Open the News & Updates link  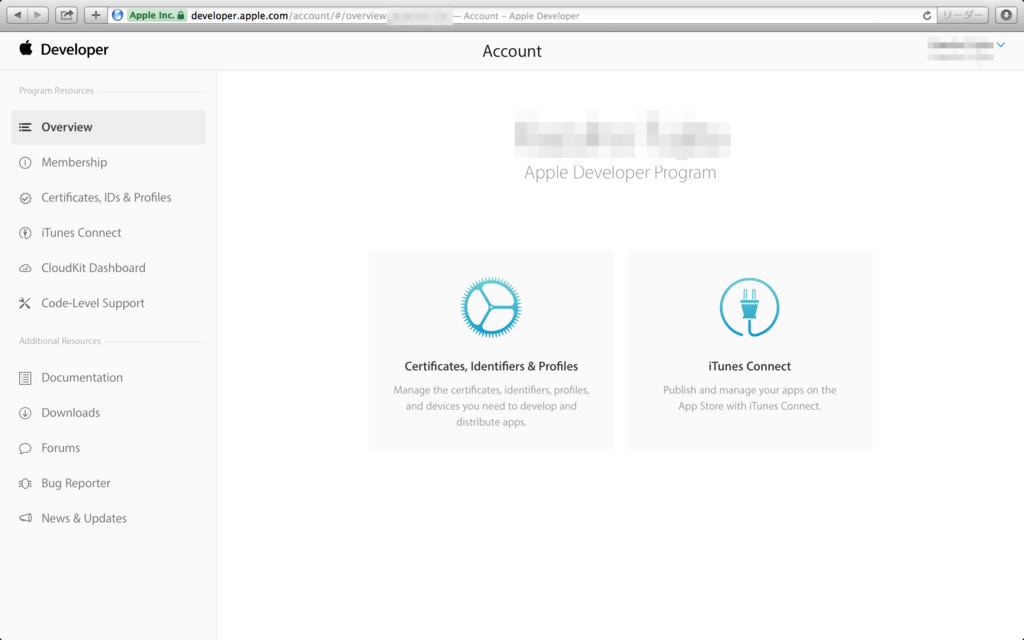point(84,519)
